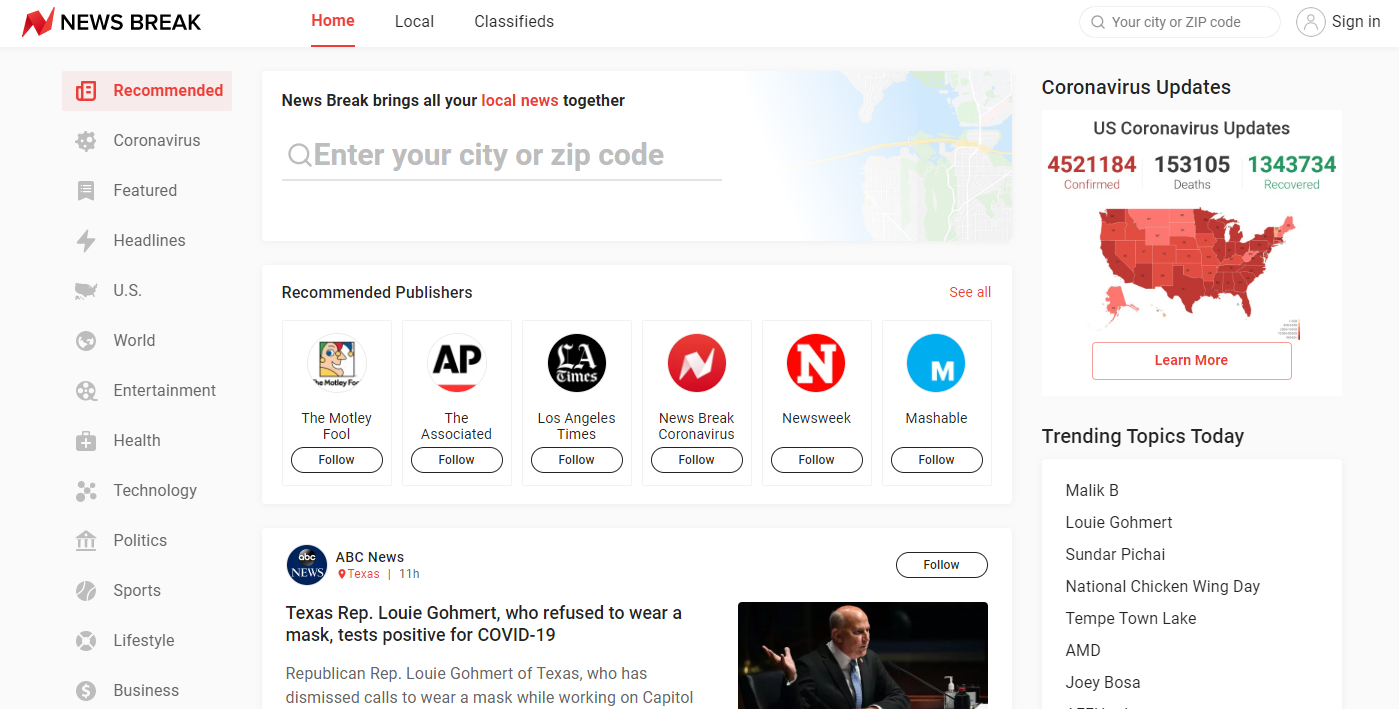Click the Politics building icon in sidebar
This screenshot has height=709, width=1399.
tap(86, 541)
